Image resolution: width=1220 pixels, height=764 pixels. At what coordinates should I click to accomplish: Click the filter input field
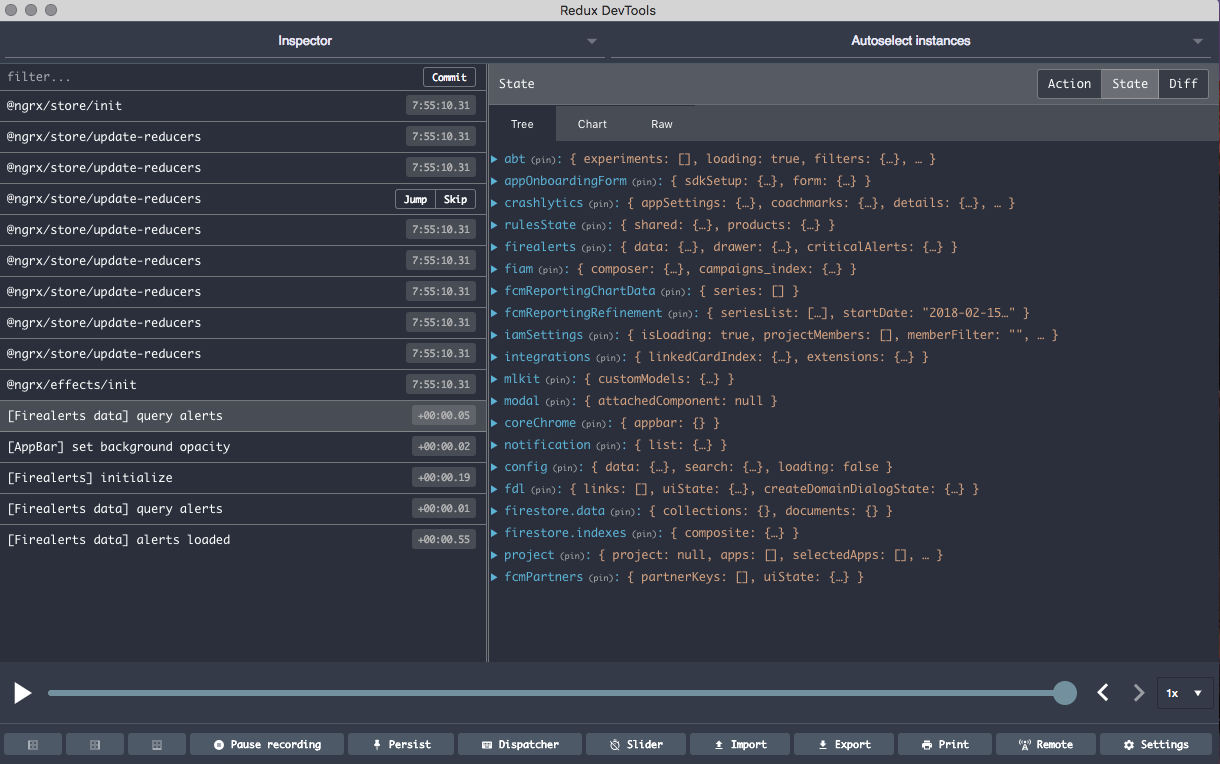click(210, 77)
